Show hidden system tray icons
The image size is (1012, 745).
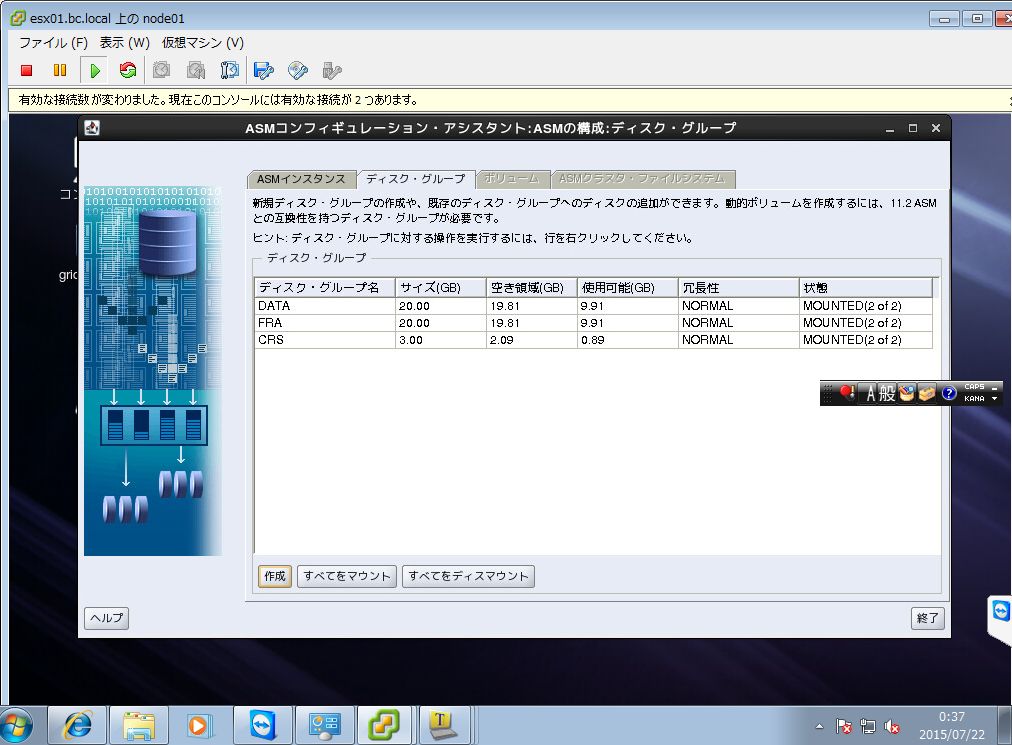pos(819,727)
